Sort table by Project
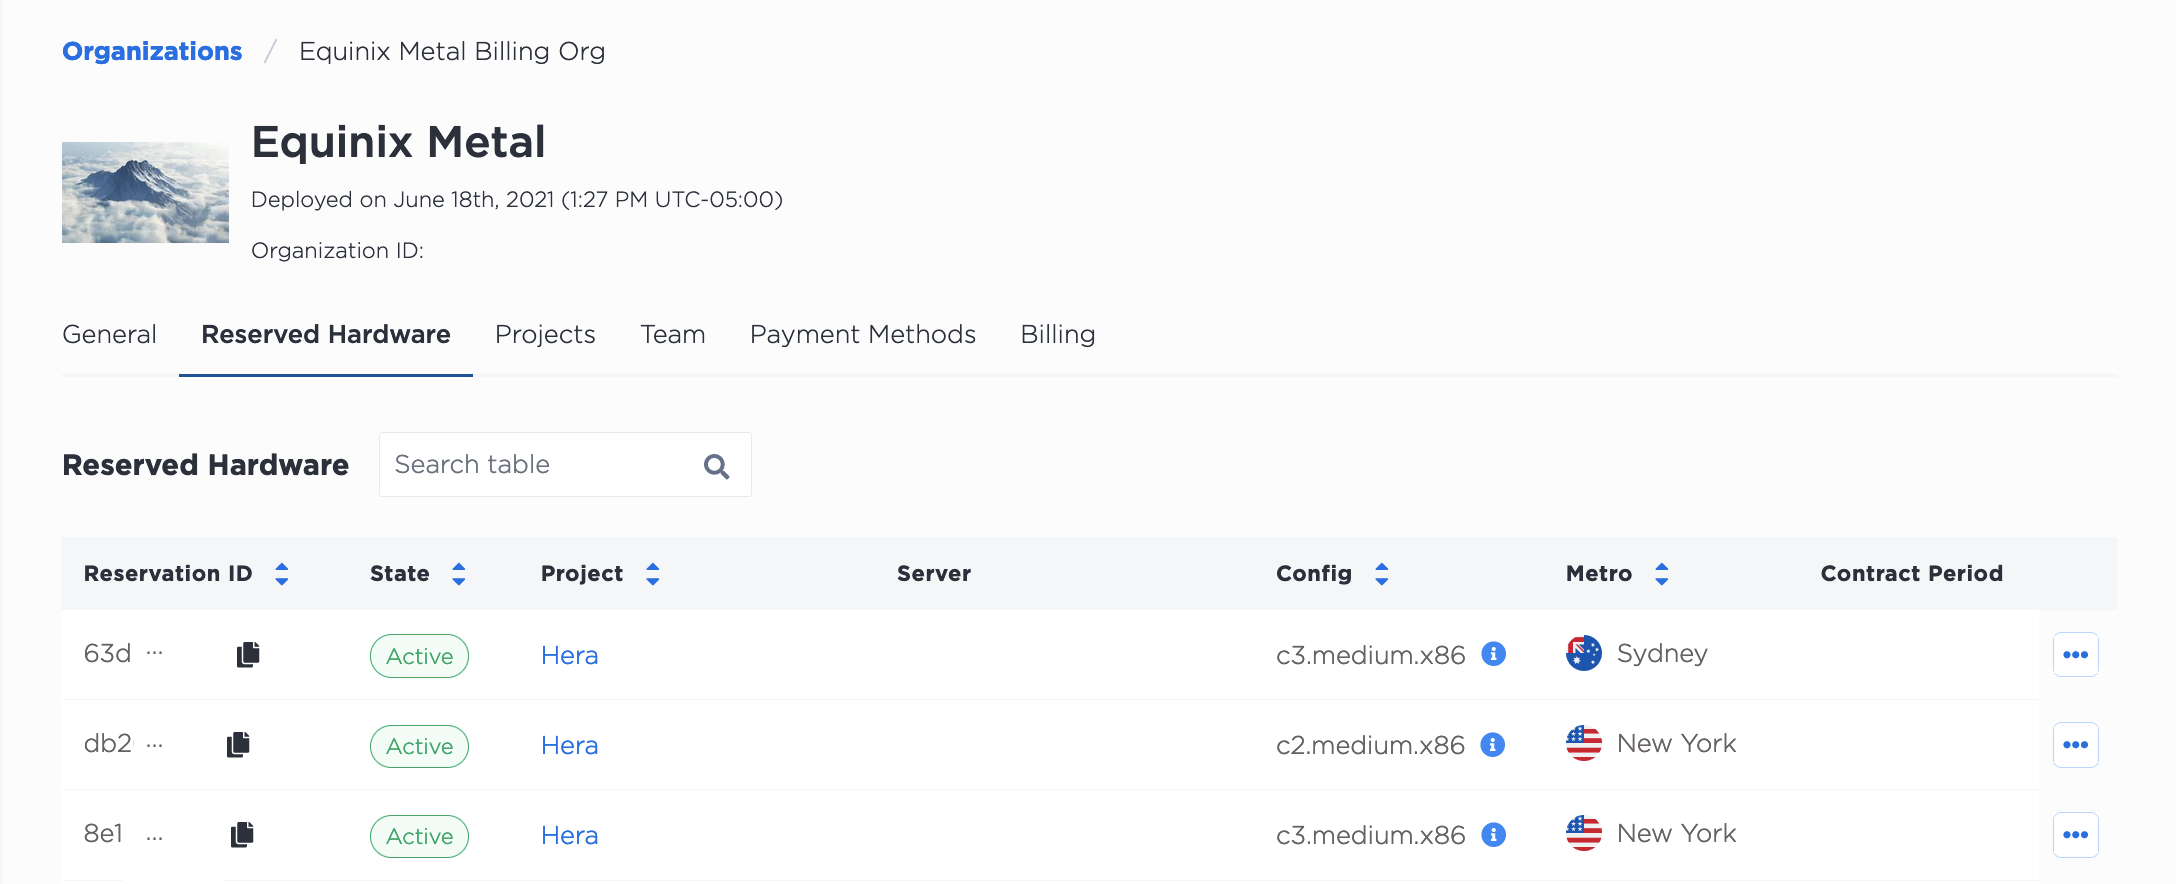The image size is (2176, 884). pyautogui.click(x=653, y=574)
